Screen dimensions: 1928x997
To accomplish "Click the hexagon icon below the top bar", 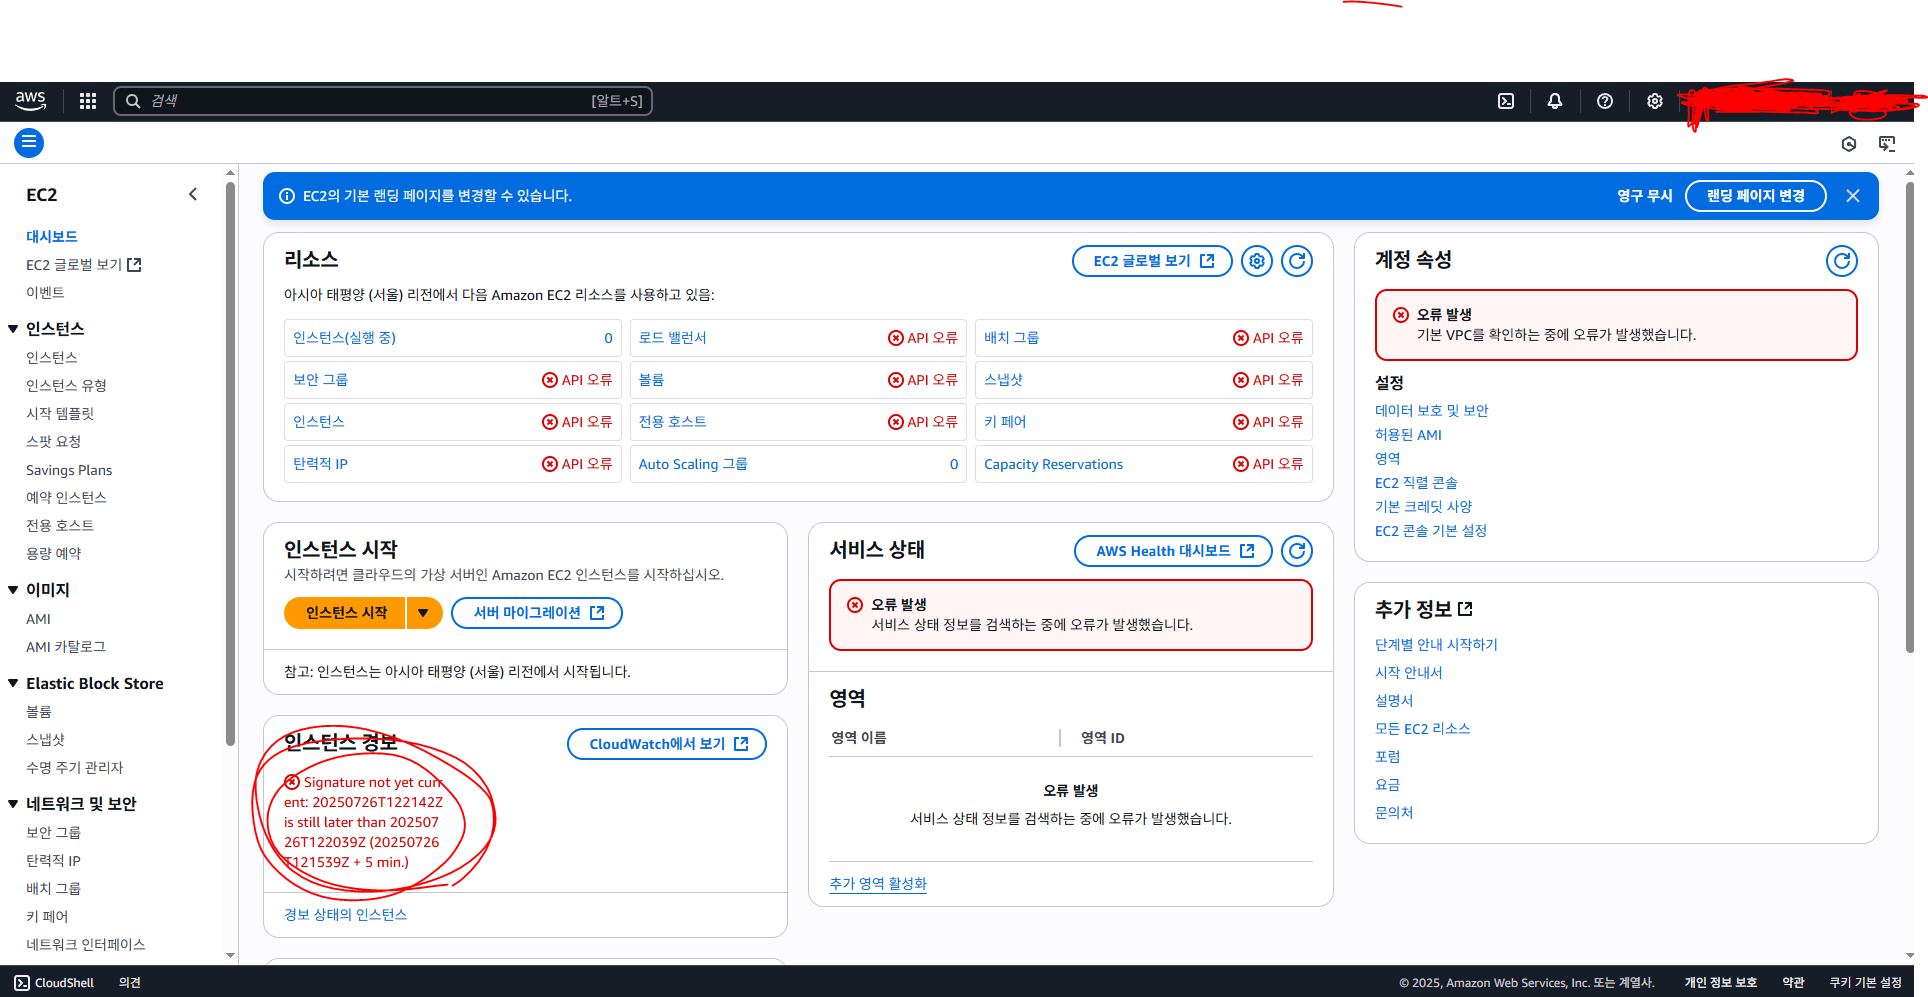I will [1849, 144].
